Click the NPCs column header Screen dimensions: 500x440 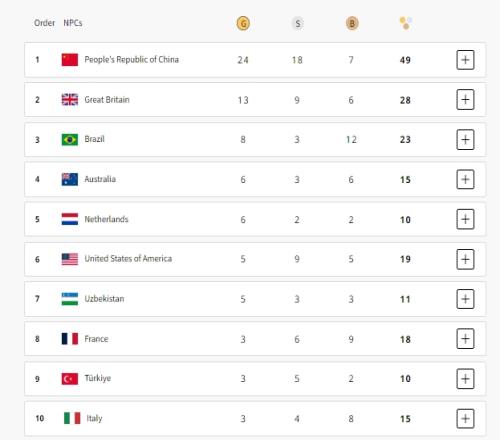[73, 23]
